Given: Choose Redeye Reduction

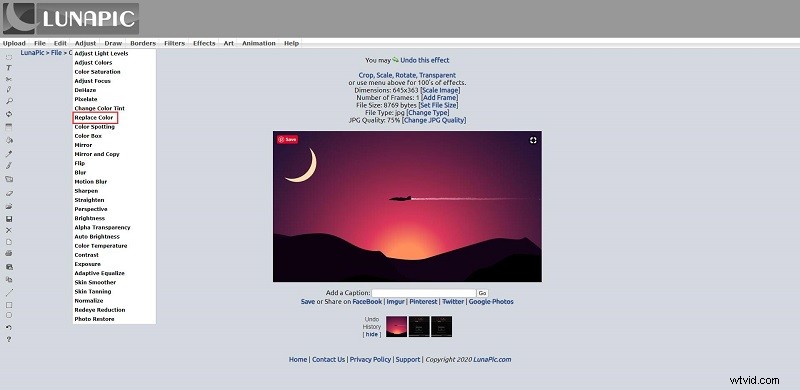Looking at the screenshot, I should click(x=100, y=310).
